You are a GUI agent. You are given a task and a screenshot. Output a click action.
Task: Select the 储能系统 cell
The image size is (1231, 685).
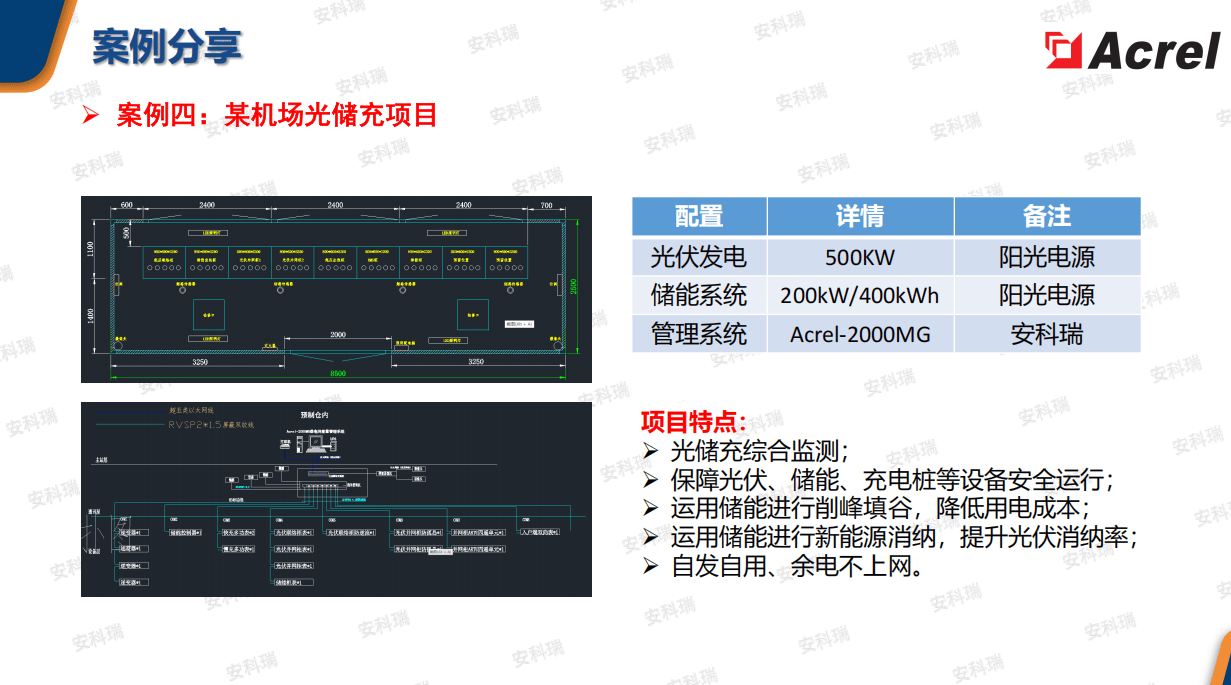(x=699, y=295)
